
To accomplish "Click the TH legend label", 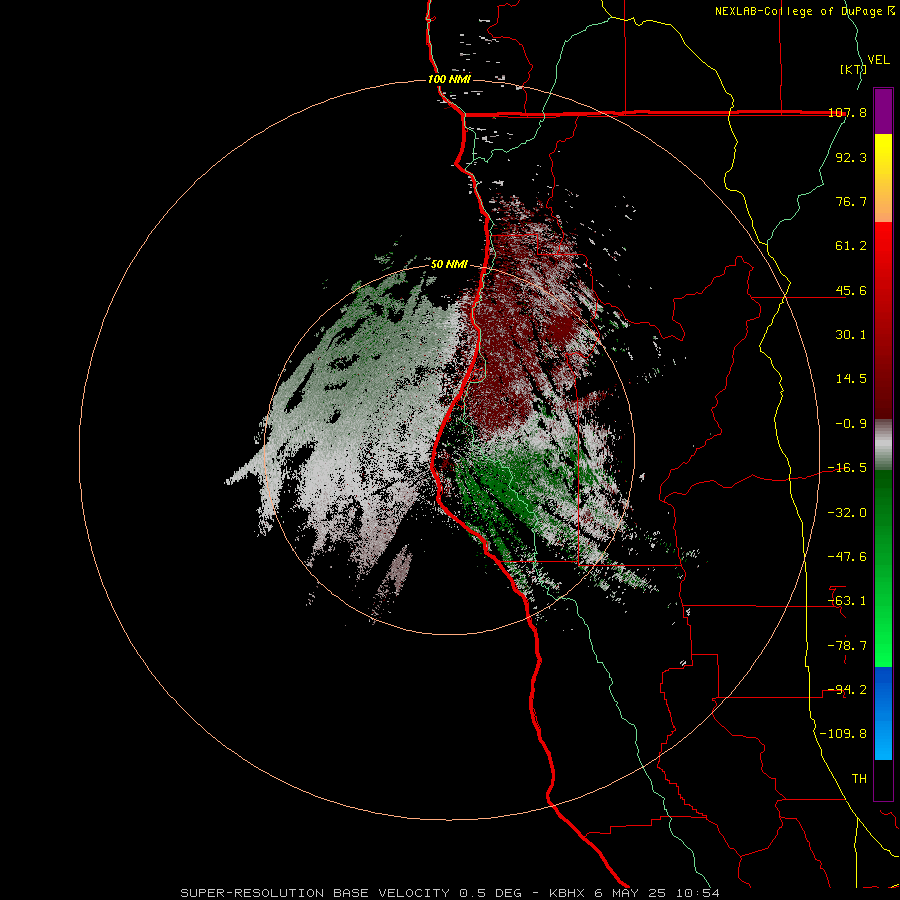I will (x=859, y=779).
